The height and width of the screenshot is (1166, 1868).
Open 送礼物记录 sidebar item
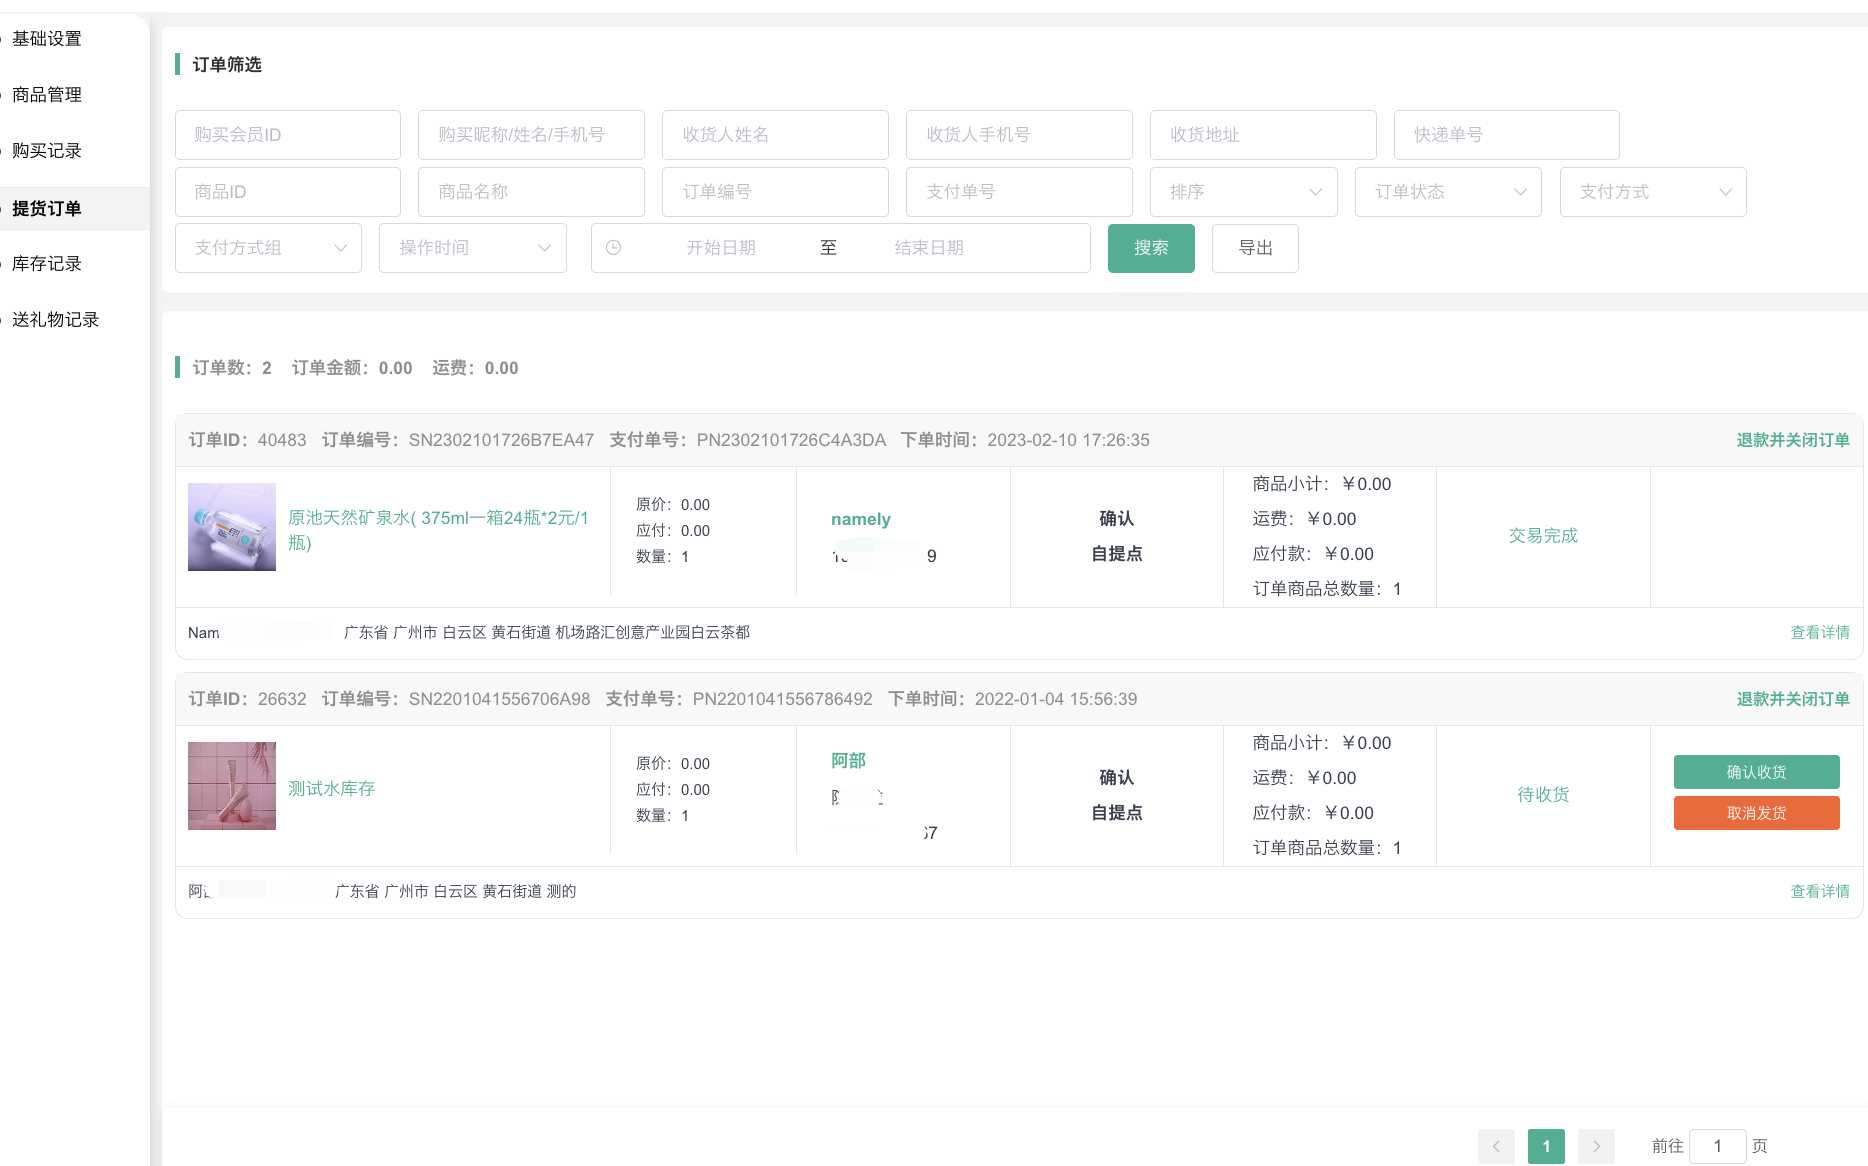click(56, 320)
